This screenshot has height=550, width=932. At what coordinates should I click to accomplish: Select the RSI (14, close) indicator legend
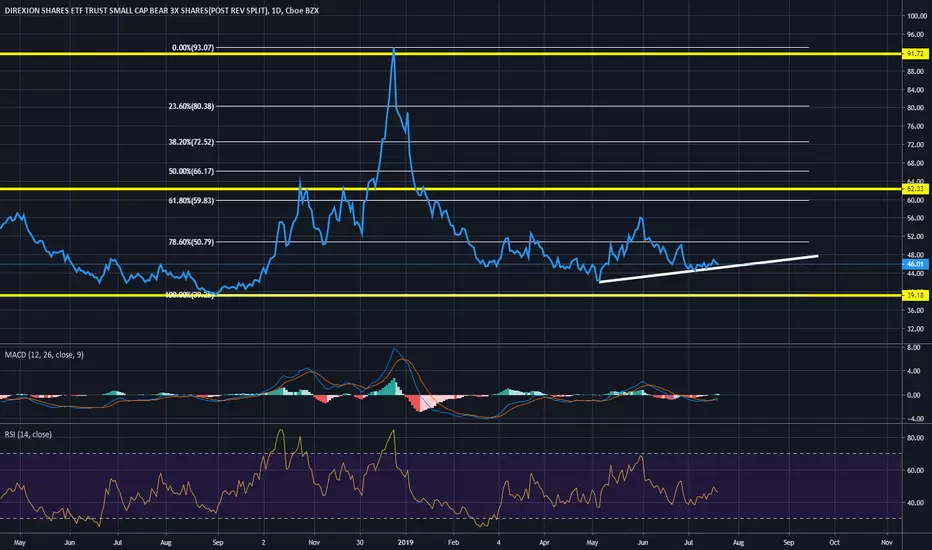(28, 435)
